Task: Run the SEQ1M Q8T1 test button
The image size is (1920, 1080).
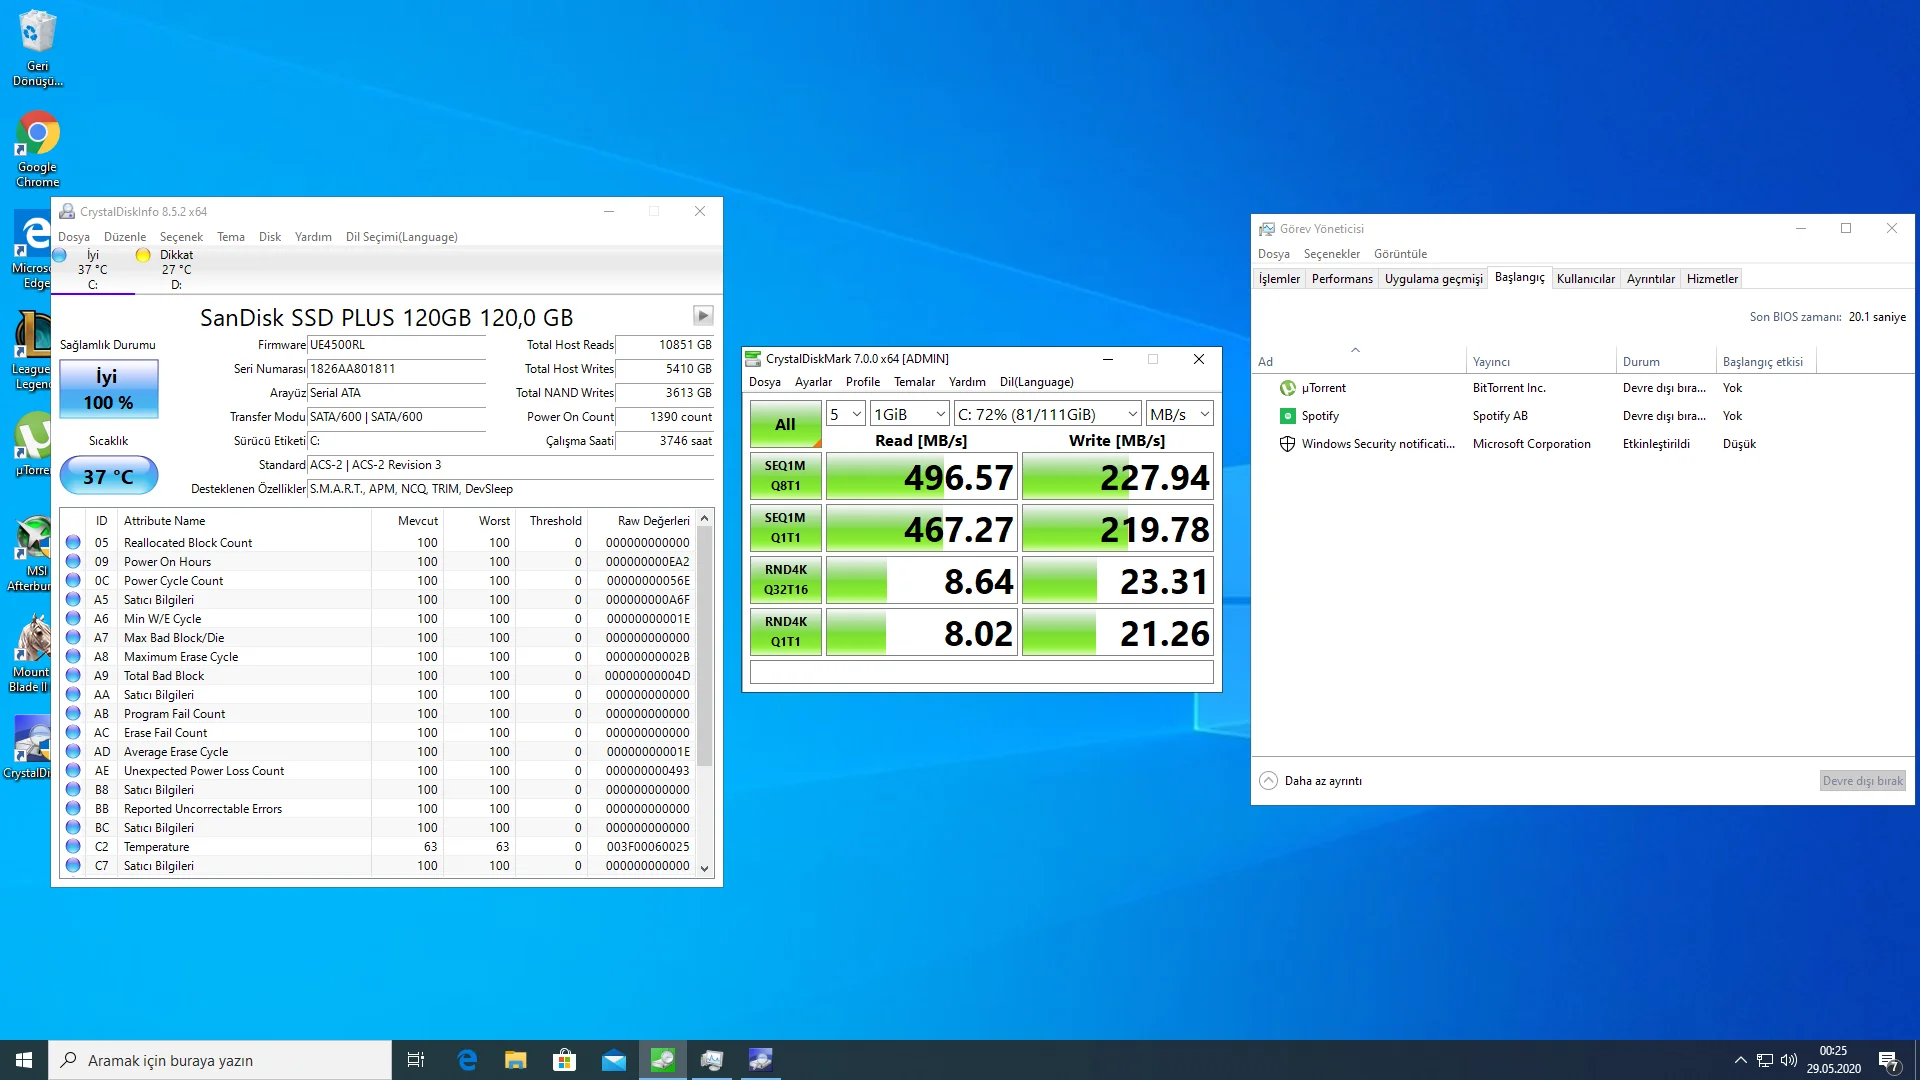Action: coord(785,476)
